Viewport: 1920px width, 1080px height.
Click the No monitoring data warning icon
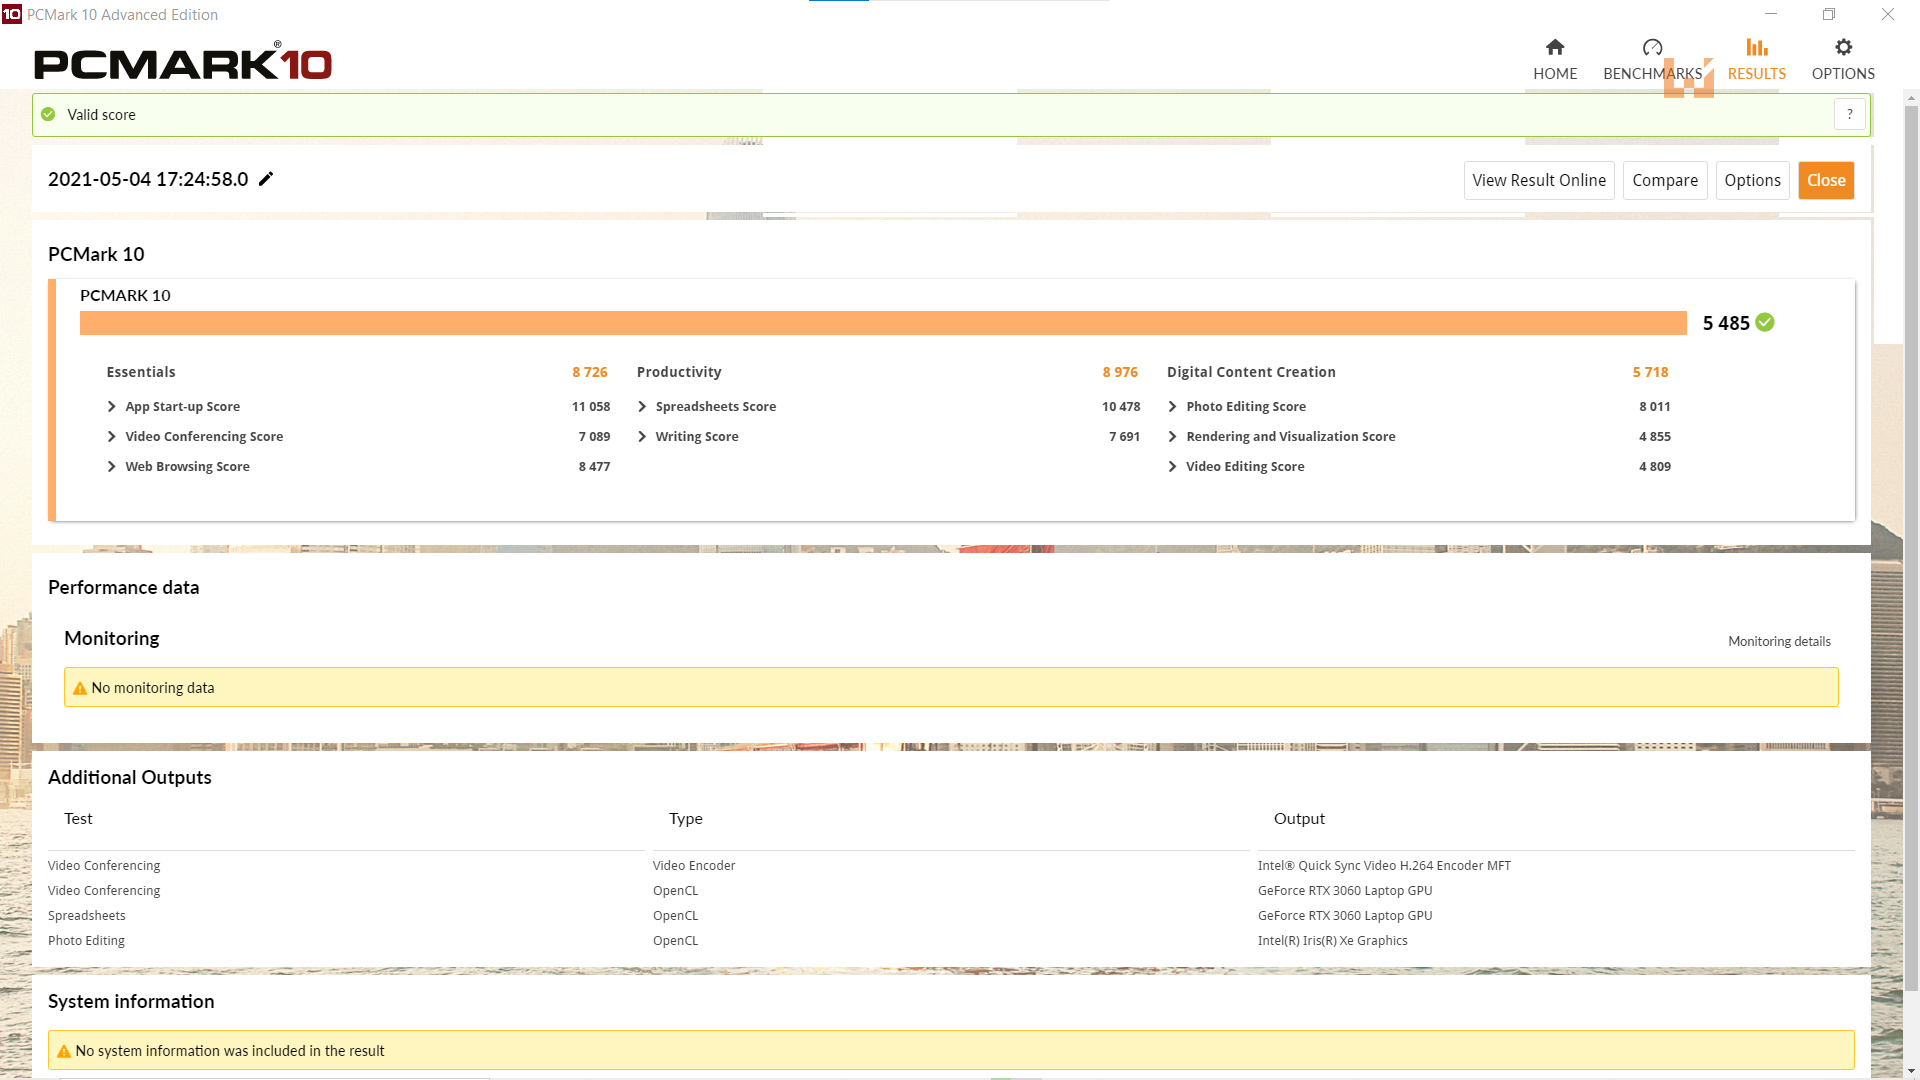point(80,688)
